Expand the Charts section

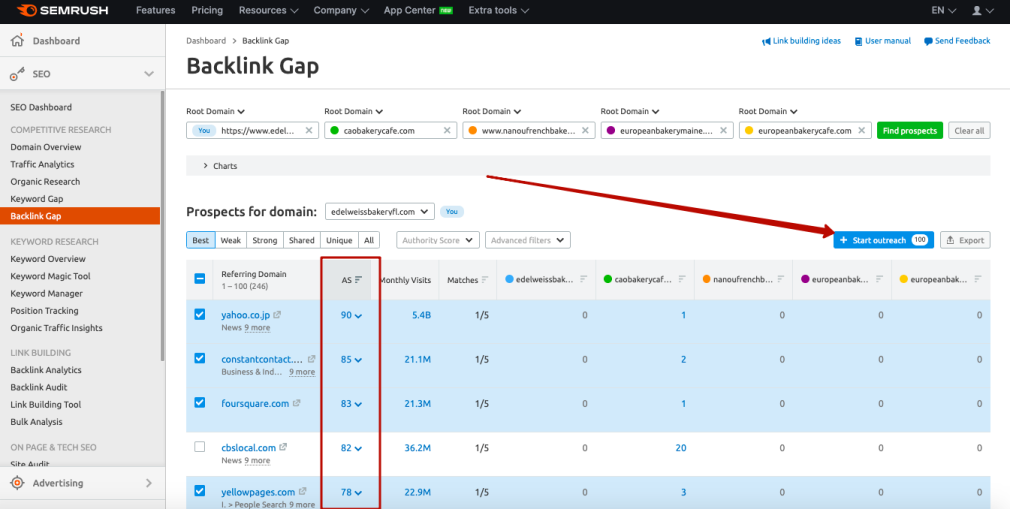pyautogui.click(x=206, y=166)
